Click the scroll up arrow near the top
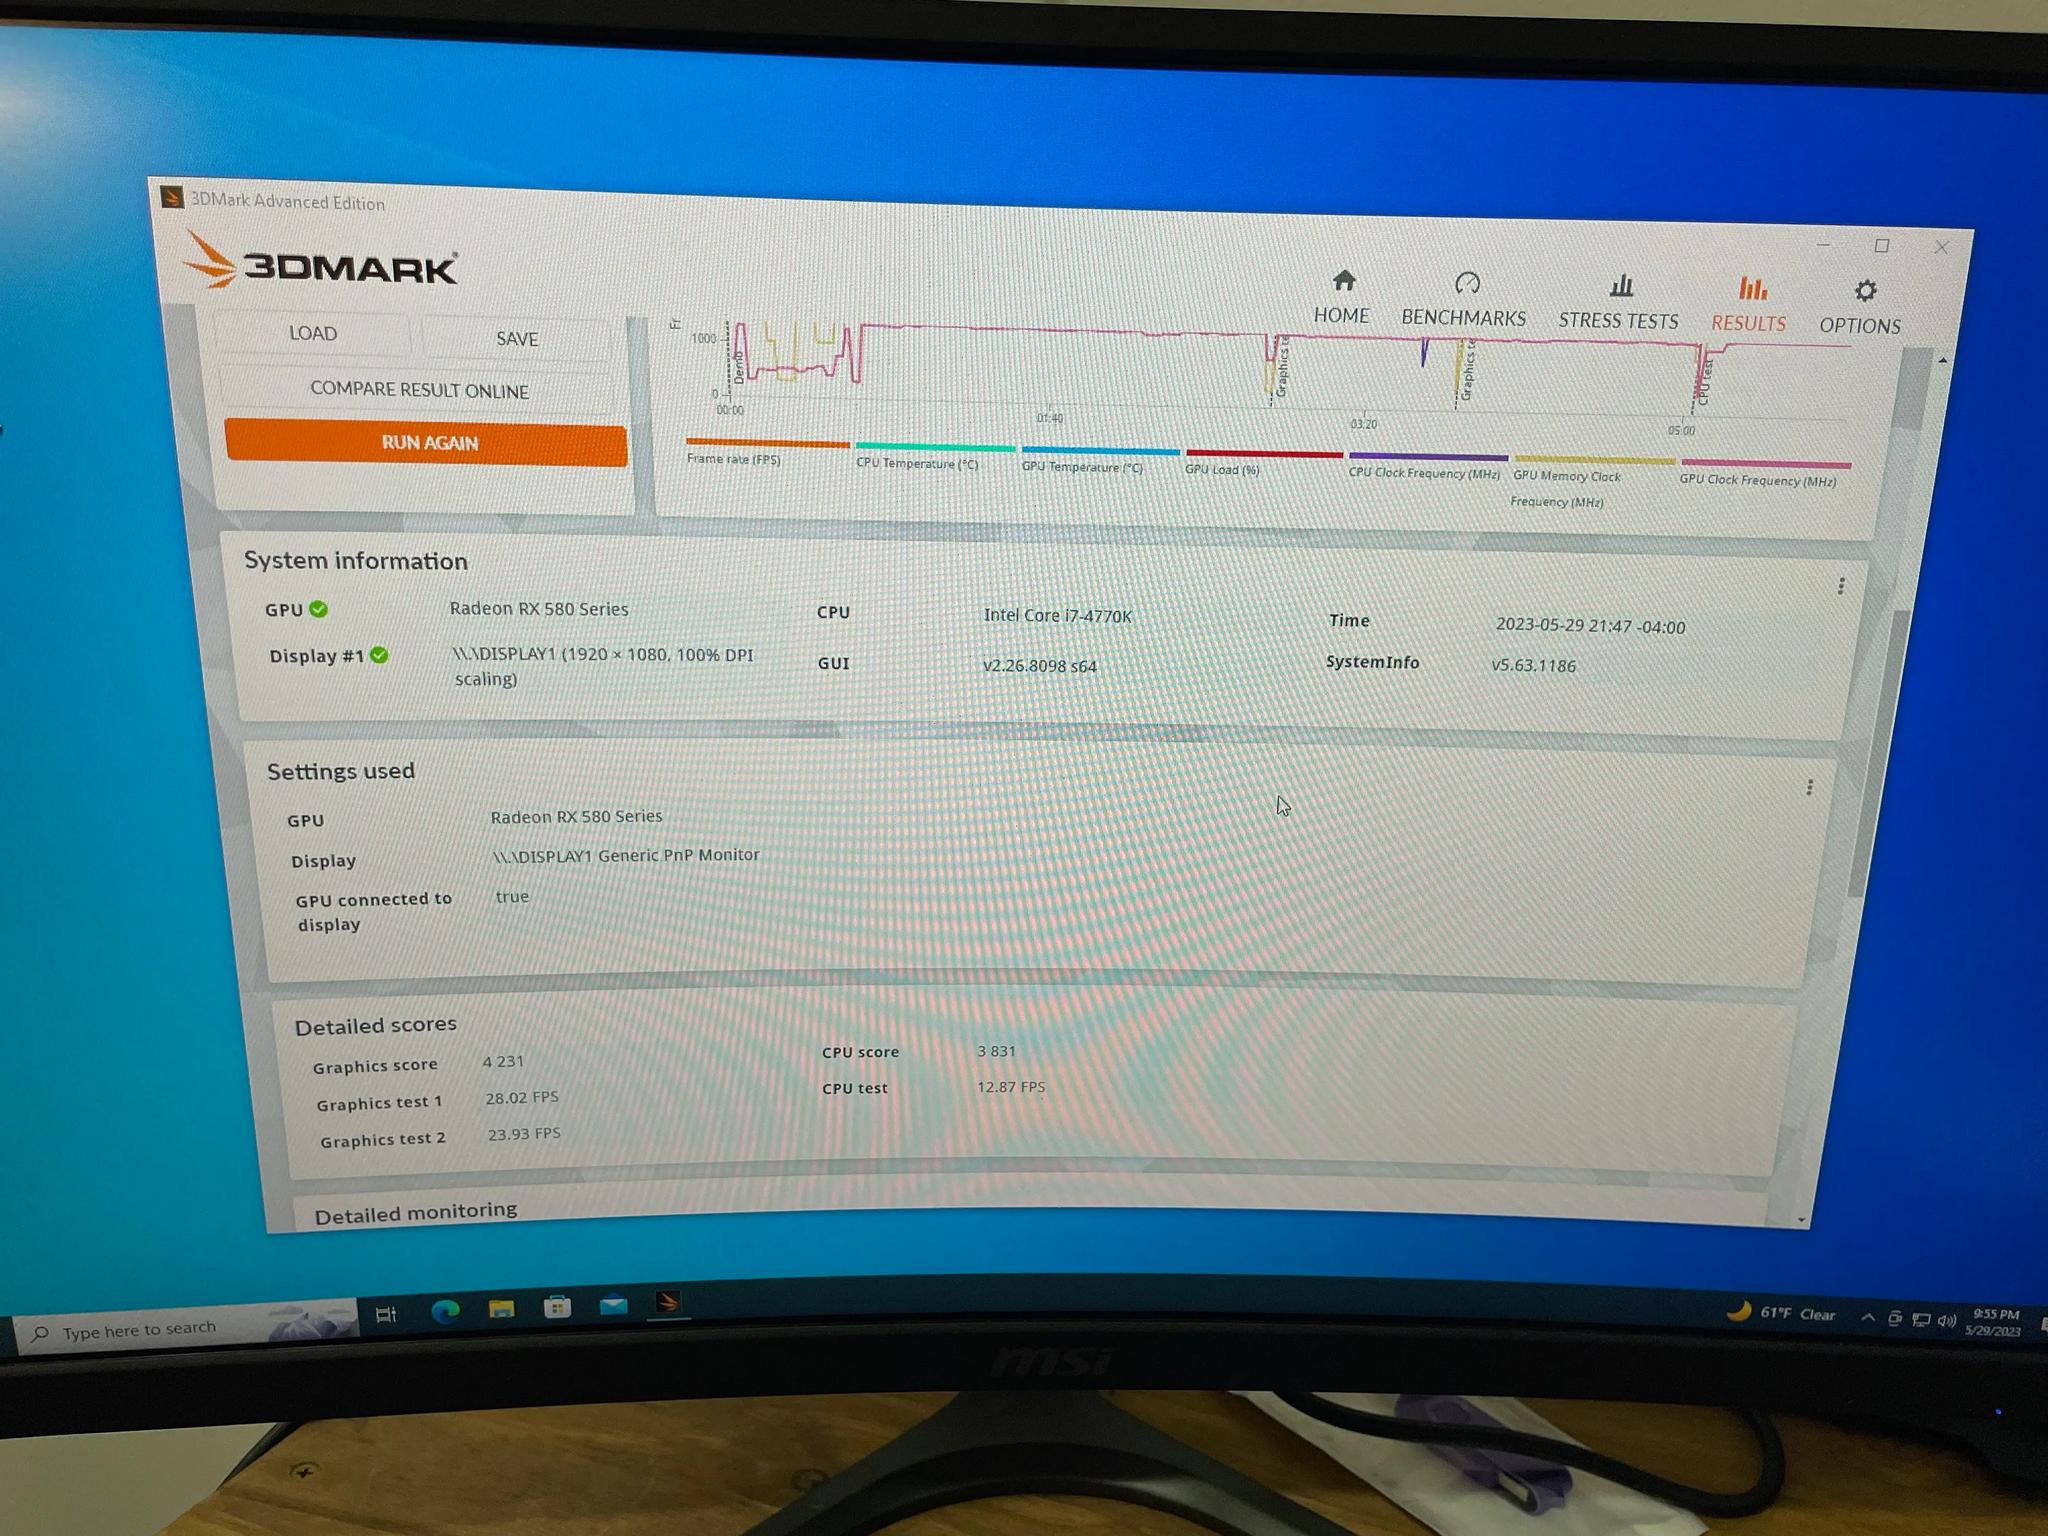2048x1536 pixels. [1942, 360]
